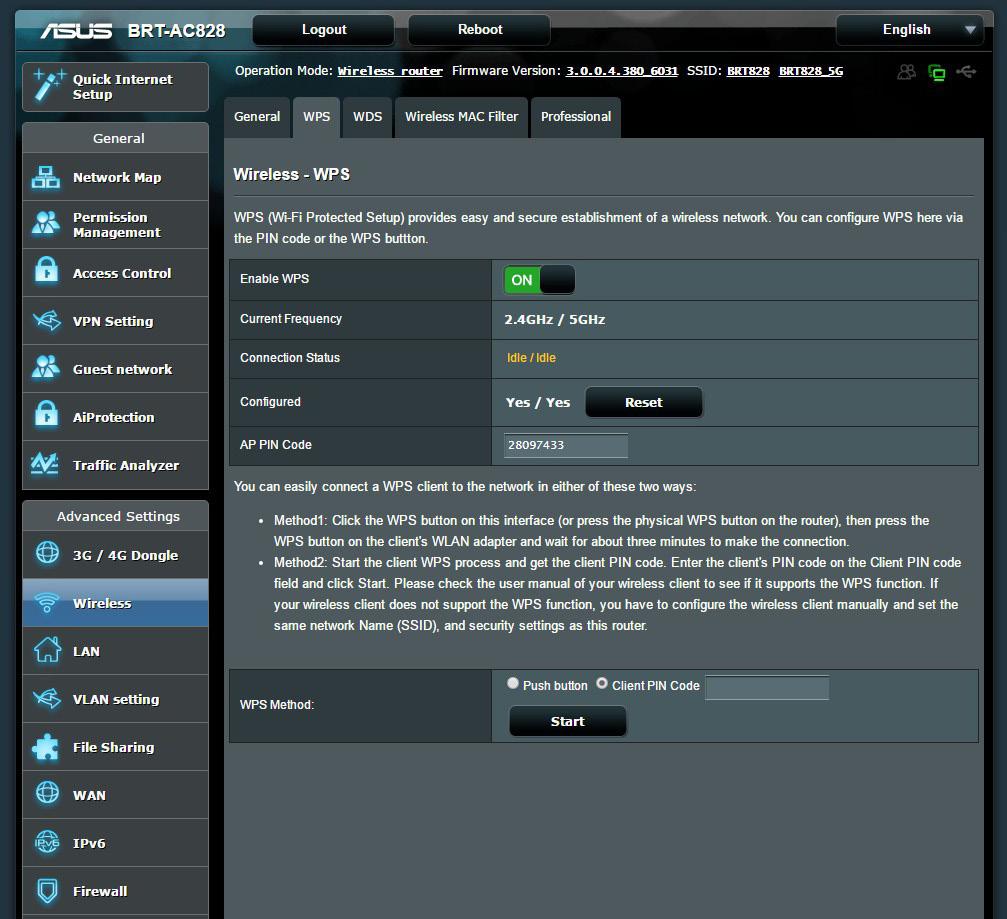Screen dimensions: 1007x919
Task: Click the guest users status icon
Action: (906, 72)
